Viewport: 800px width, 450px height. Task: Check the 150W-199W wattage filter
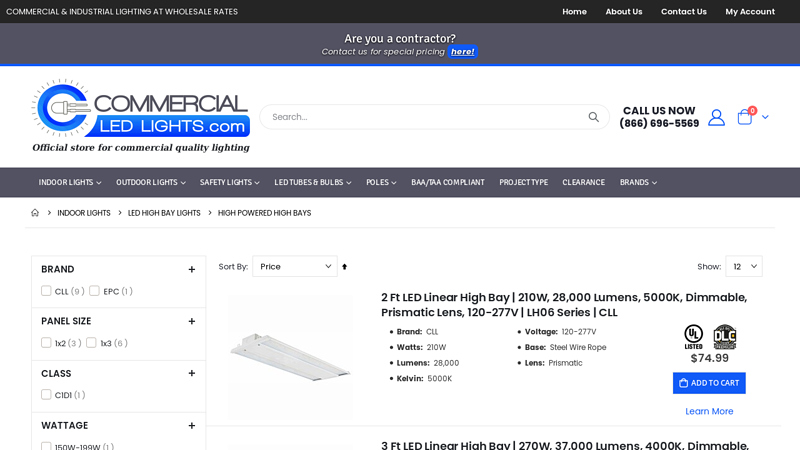46,446
